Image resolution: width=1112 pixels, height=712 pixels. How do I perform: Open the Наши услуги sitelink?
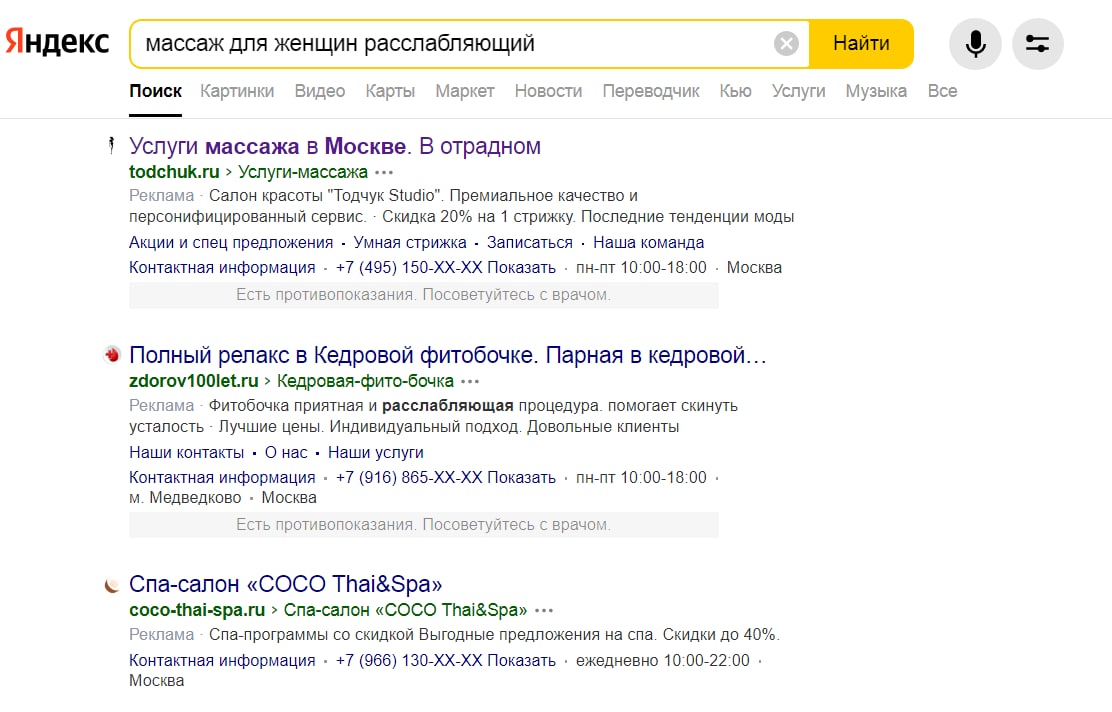coord(376,452)
